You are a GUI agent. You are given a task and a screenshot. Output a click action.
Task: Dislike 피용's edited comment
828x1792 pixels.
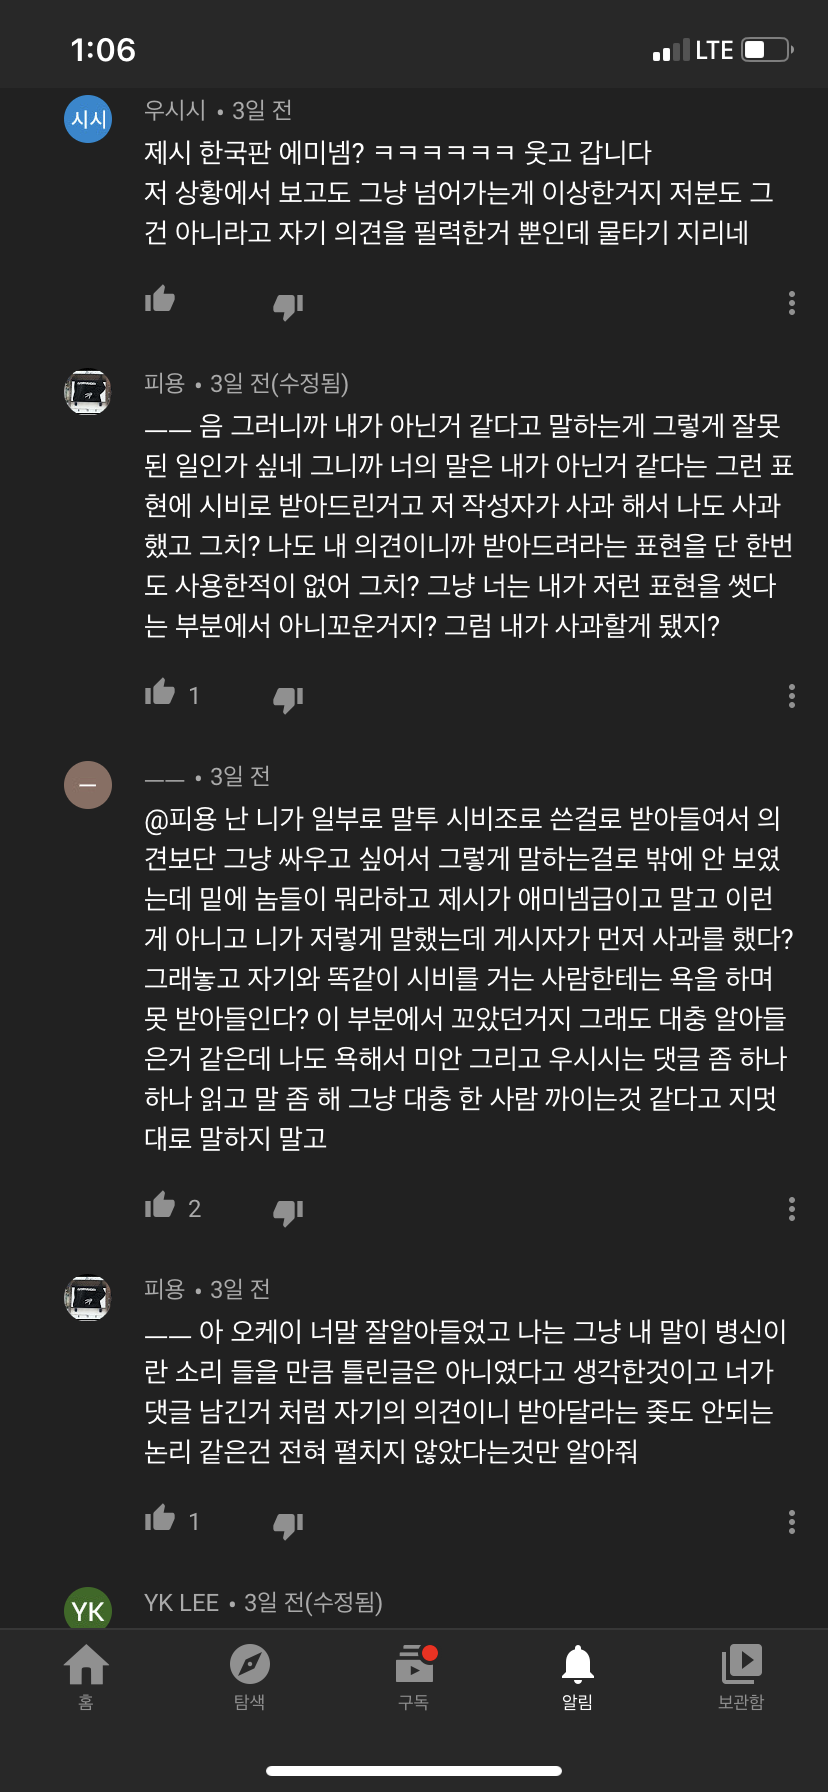pos(288,698)
